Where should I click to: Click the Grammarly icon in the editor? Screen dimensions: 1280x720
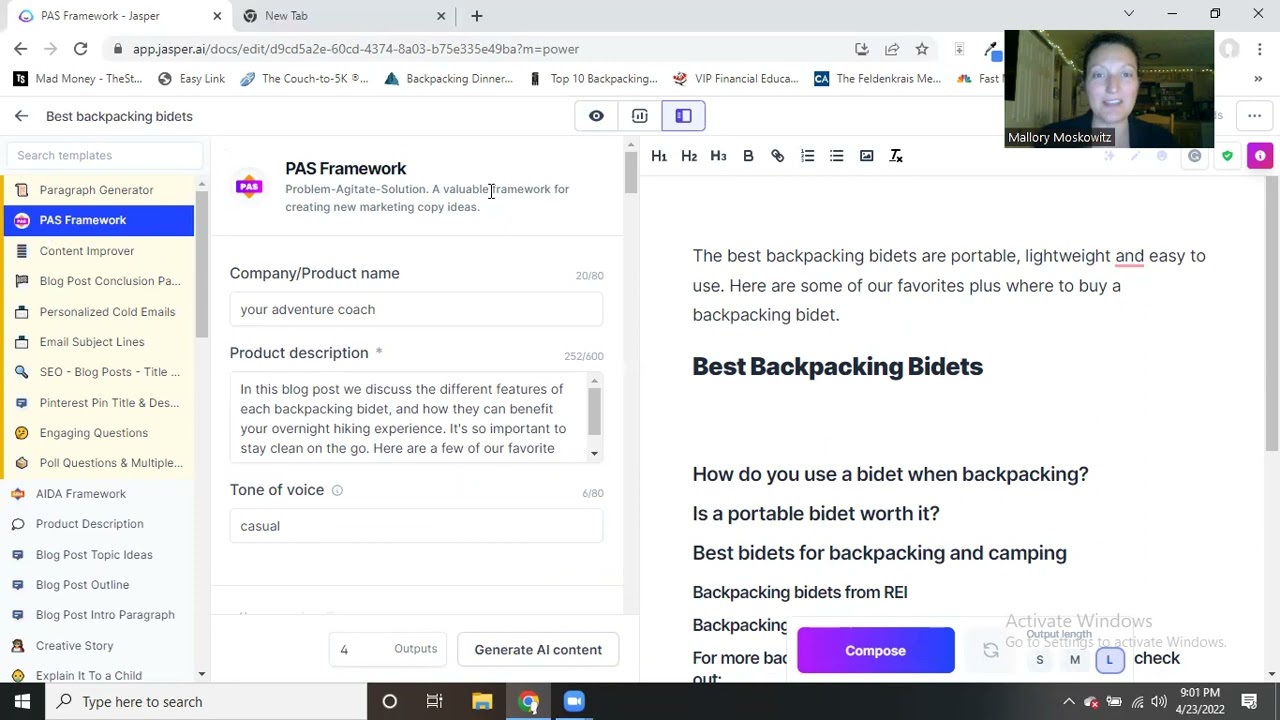click(x=1195, y=156)
